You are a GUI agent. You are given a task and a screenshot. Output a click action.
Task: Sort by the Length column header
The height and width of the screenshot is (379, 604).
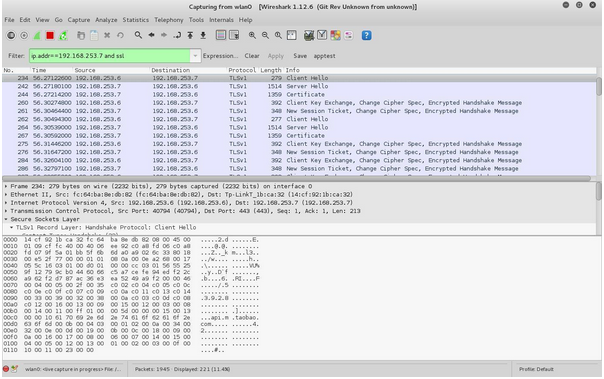tap(271, 70)
